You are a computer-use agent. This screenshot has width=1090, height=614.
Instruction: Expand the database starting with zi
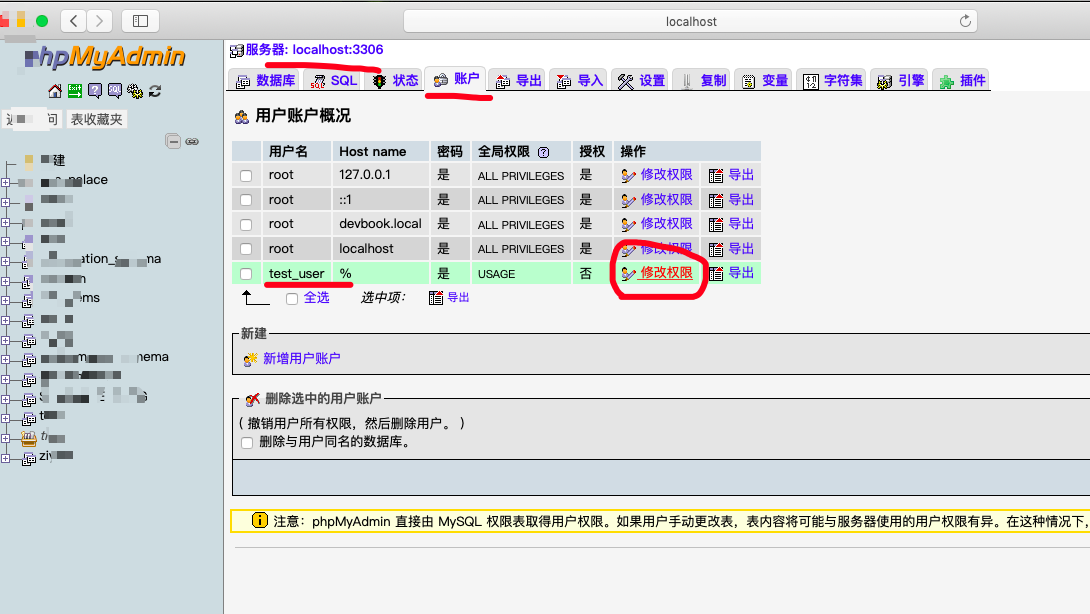click(x=6, y=459)
